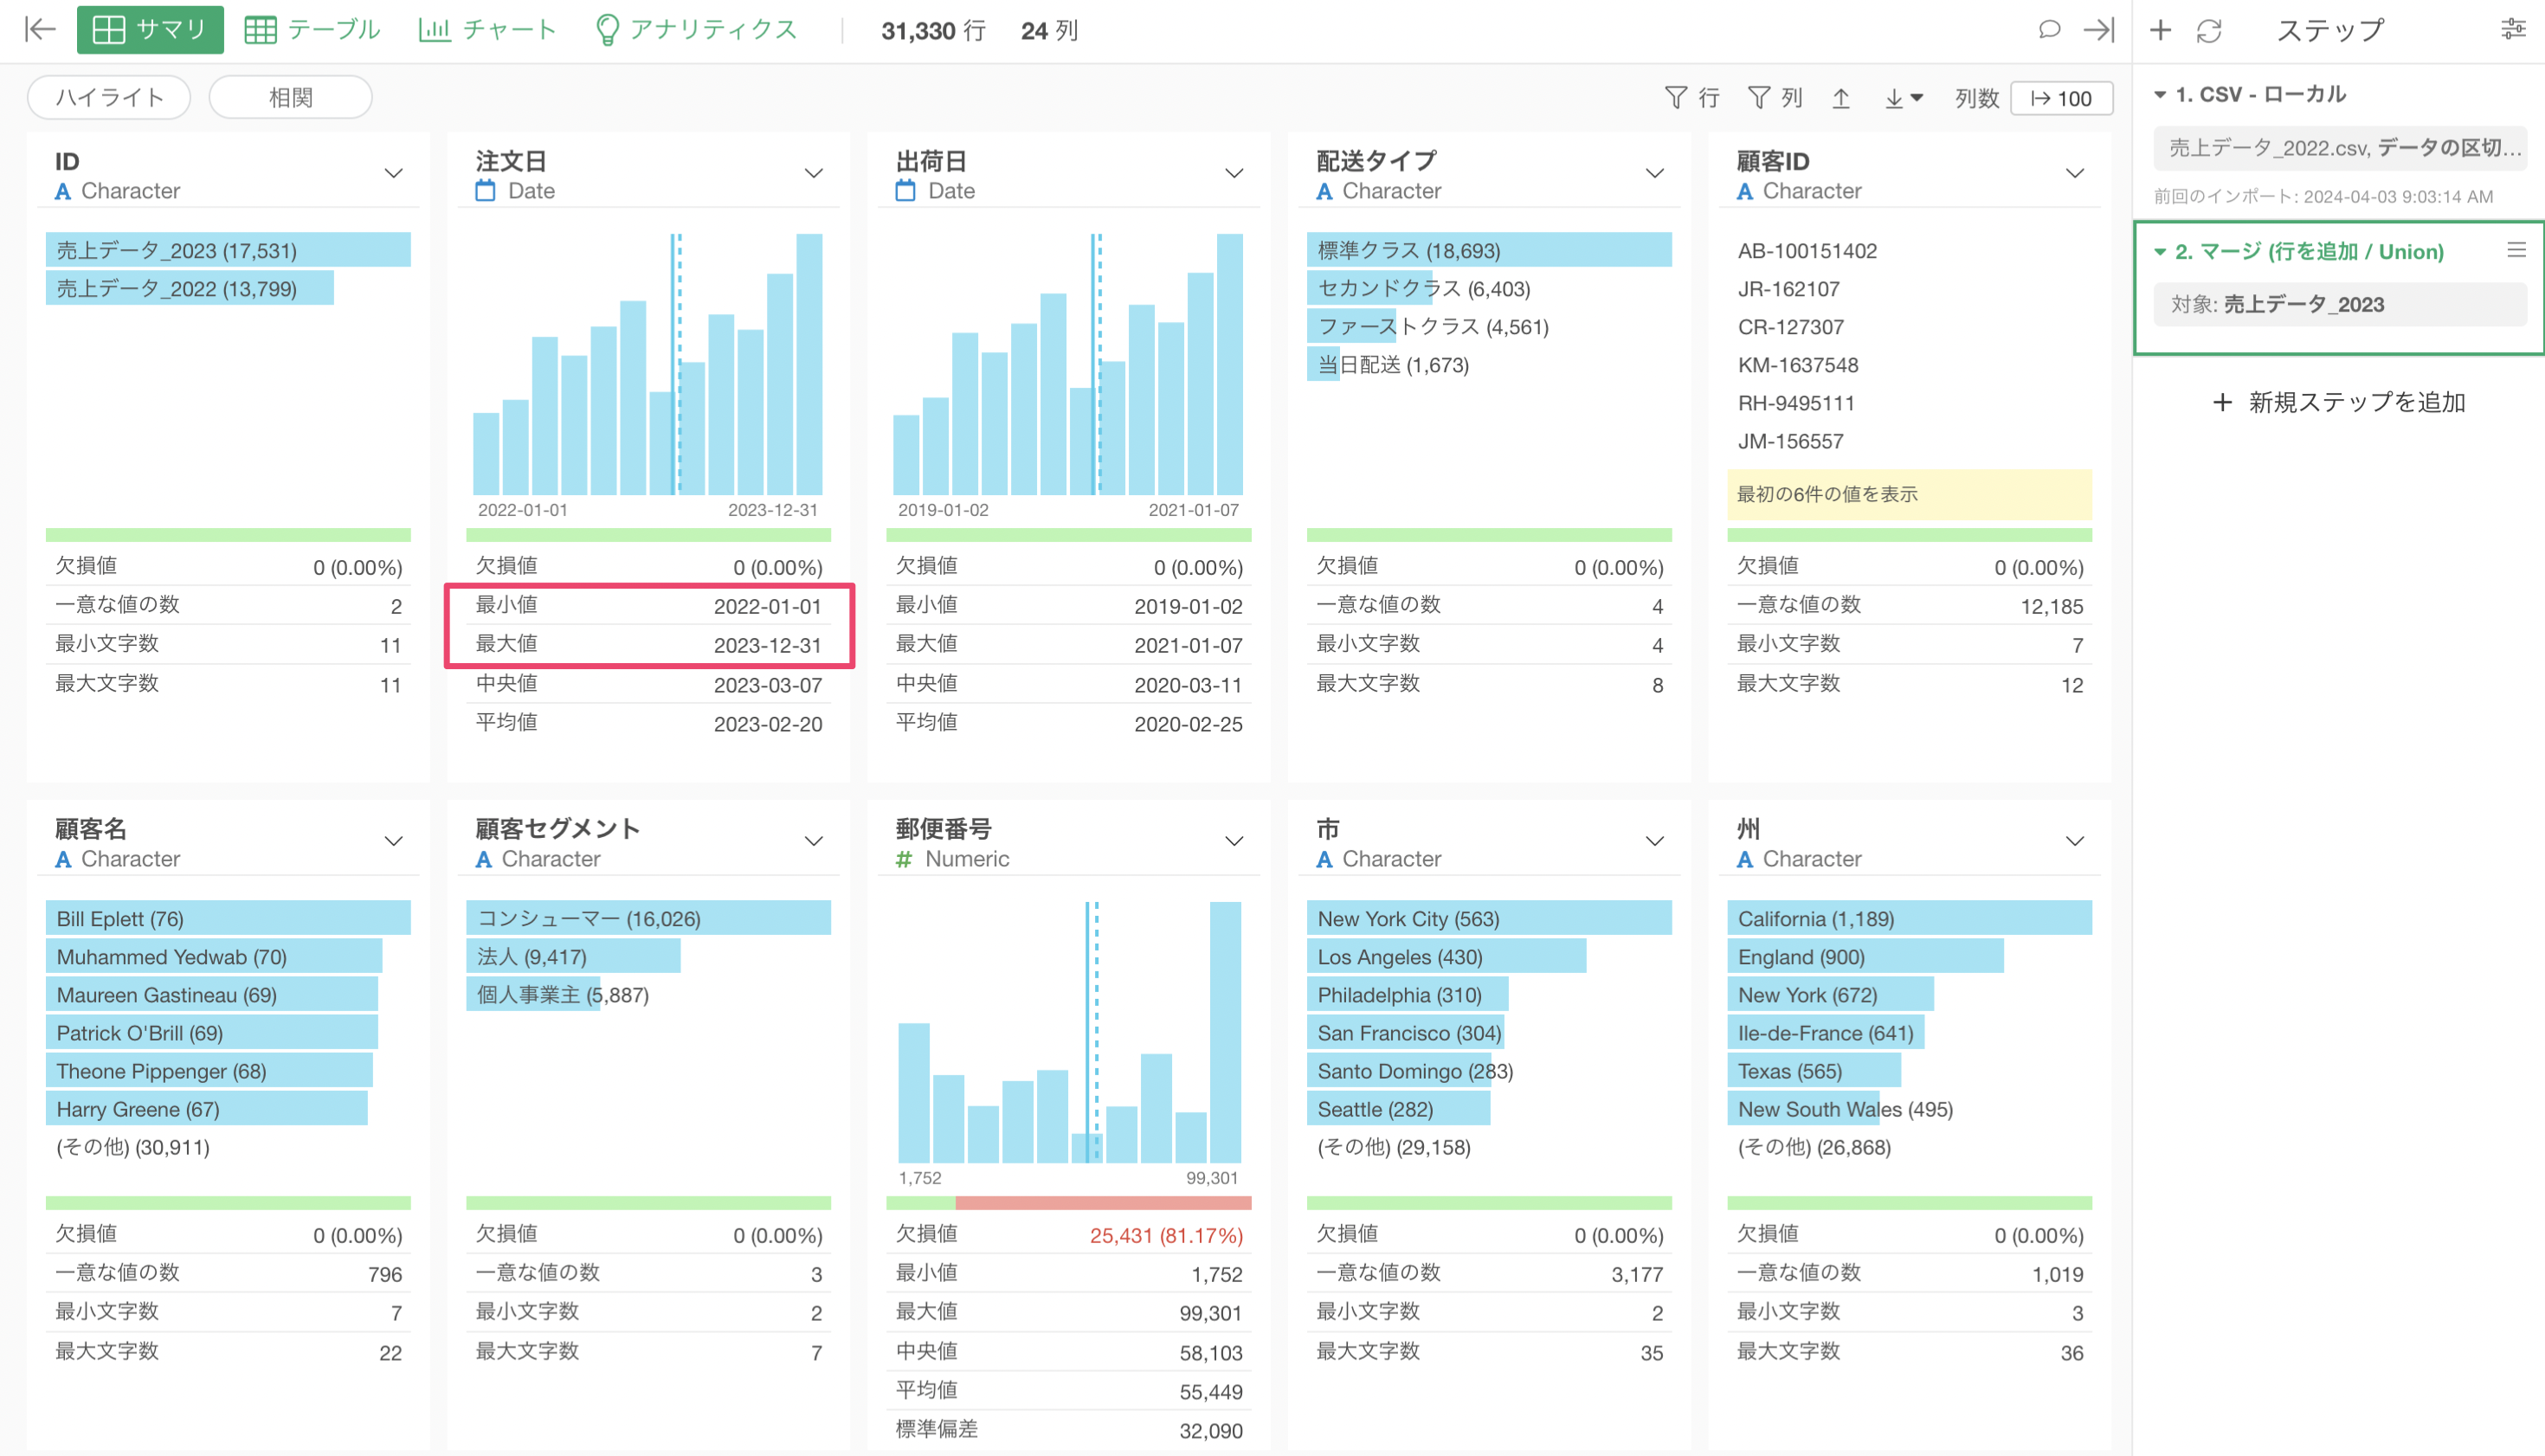Click 注文日 calendar Date type icon
Viewport: 2545px width, 1456px height.
[485, 190]
